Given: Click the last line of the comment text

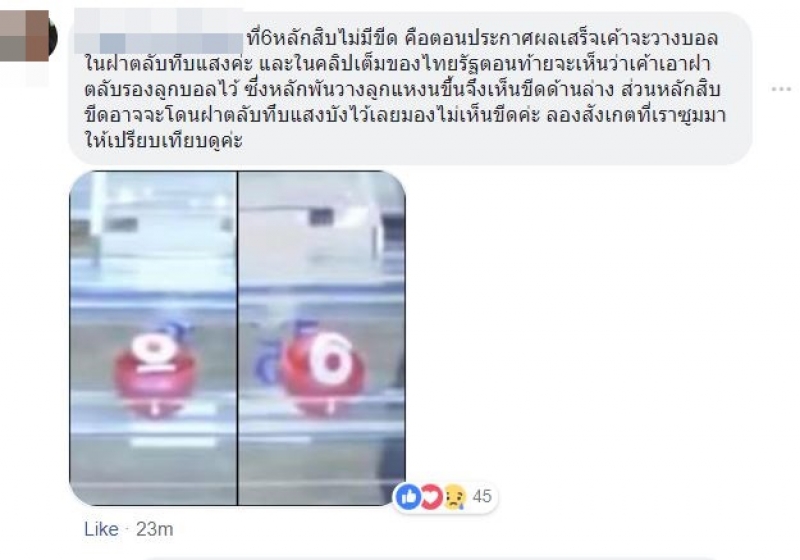Looking at the screenshot, I should click(163, 140).
